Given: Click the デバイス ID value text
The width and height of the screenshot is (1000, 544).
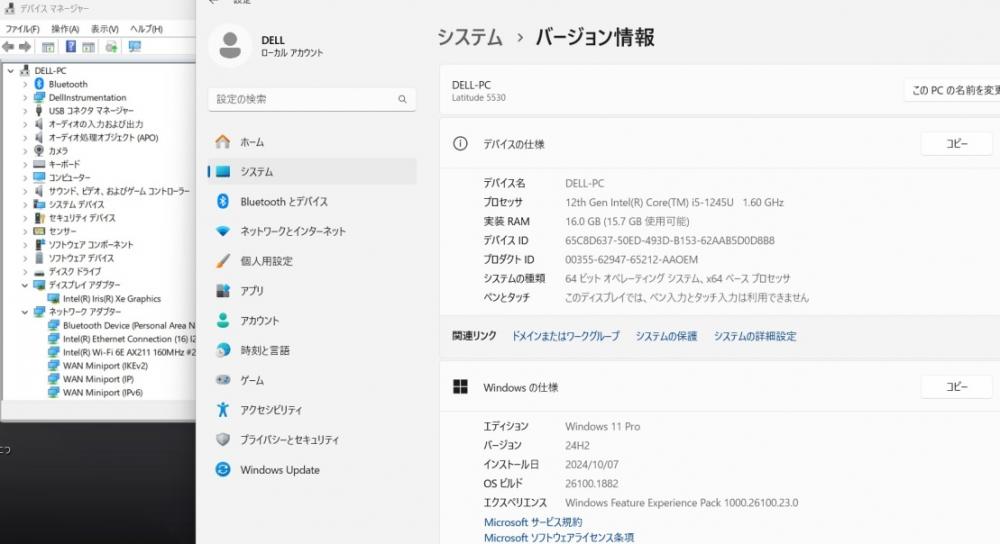Looking at the screenshot, I should 670,240.
